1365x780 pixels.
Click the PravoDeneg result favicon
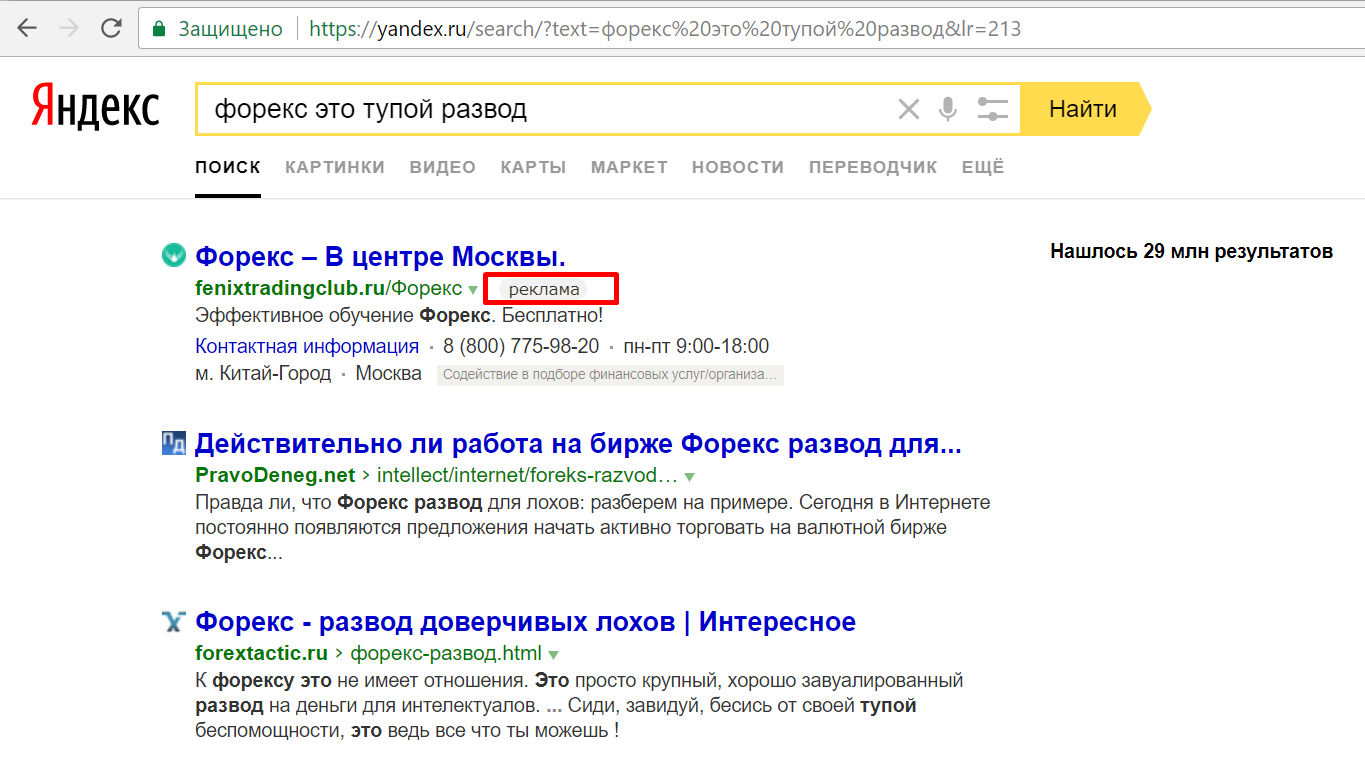174,443
